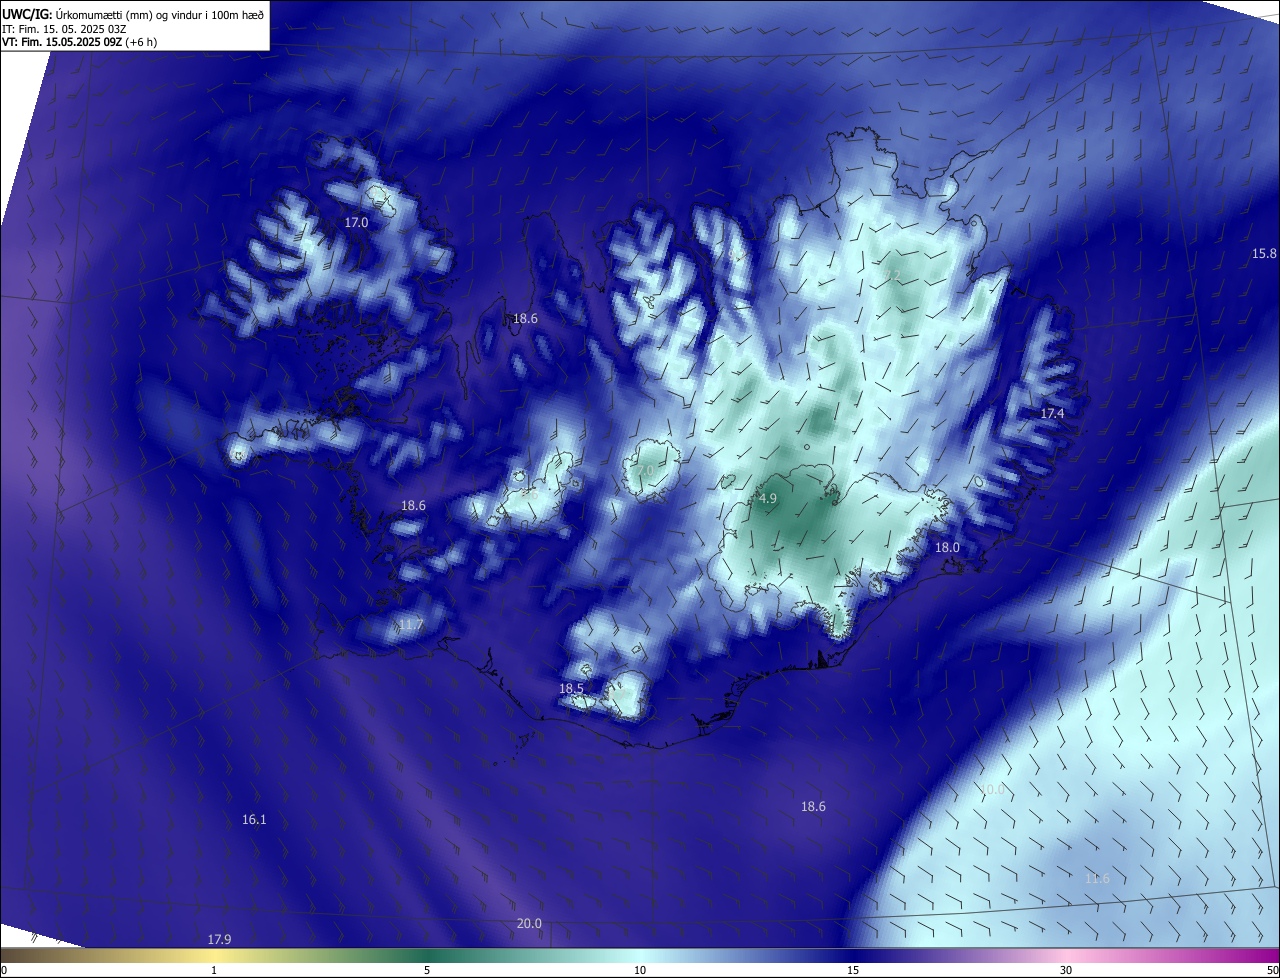Screen dimensions: 1280x978
Task: Click the 16.1 value over the ocean
Action: (x=254, y=819)
